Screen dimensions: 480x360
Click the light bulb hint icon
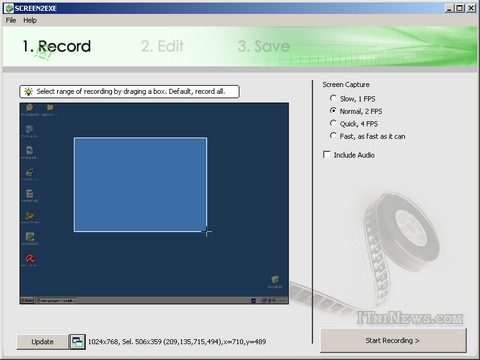click(x=29, y=91)
